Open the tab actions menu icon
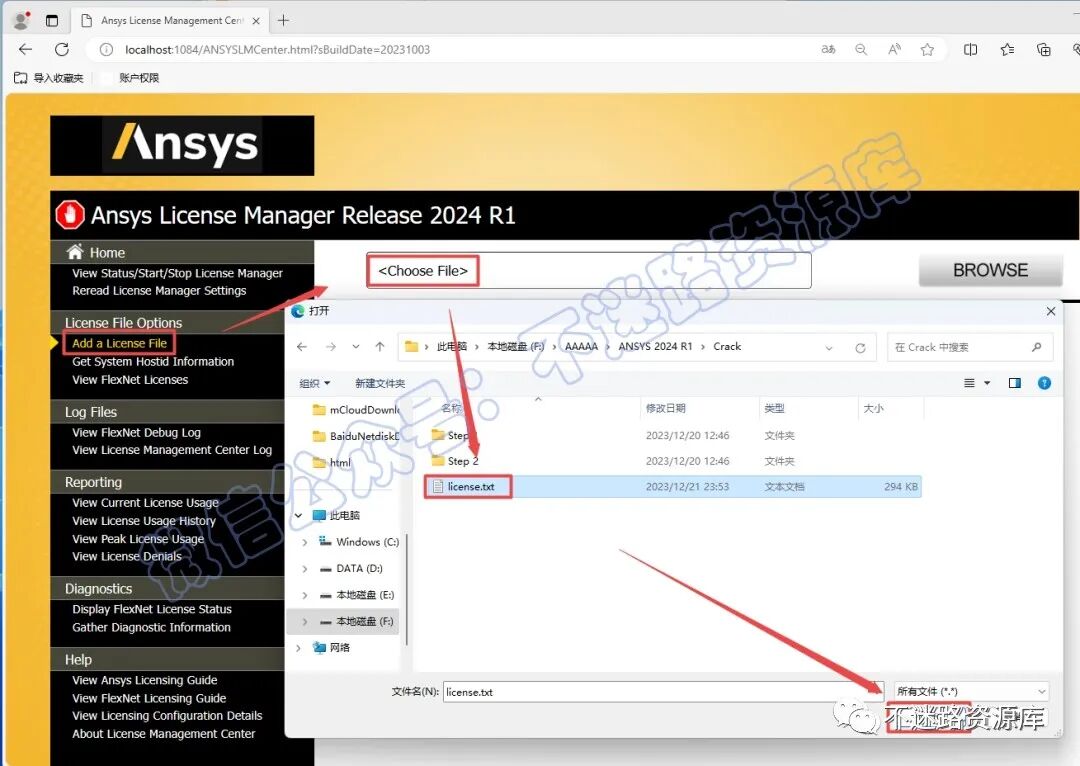Image resolution: width=1080 pixels, height=766 pixels. point(52,20)
